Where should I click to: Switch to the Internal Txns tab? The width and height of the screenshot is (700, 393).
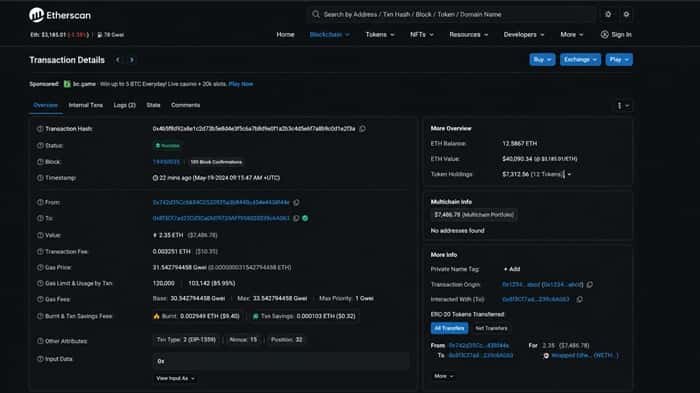[x=86, y=105]
